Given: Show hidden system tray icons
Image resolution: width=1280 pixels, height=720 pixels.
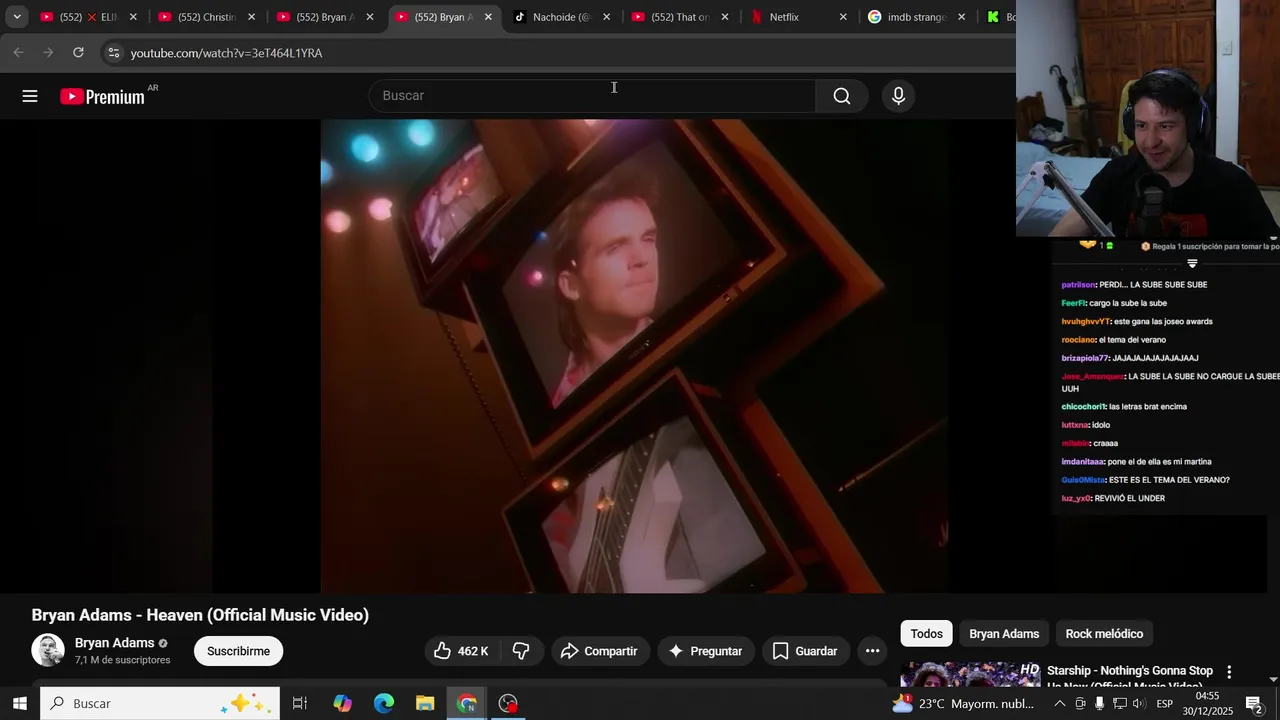Looking at the screenshot, I should coord(1060,703).
